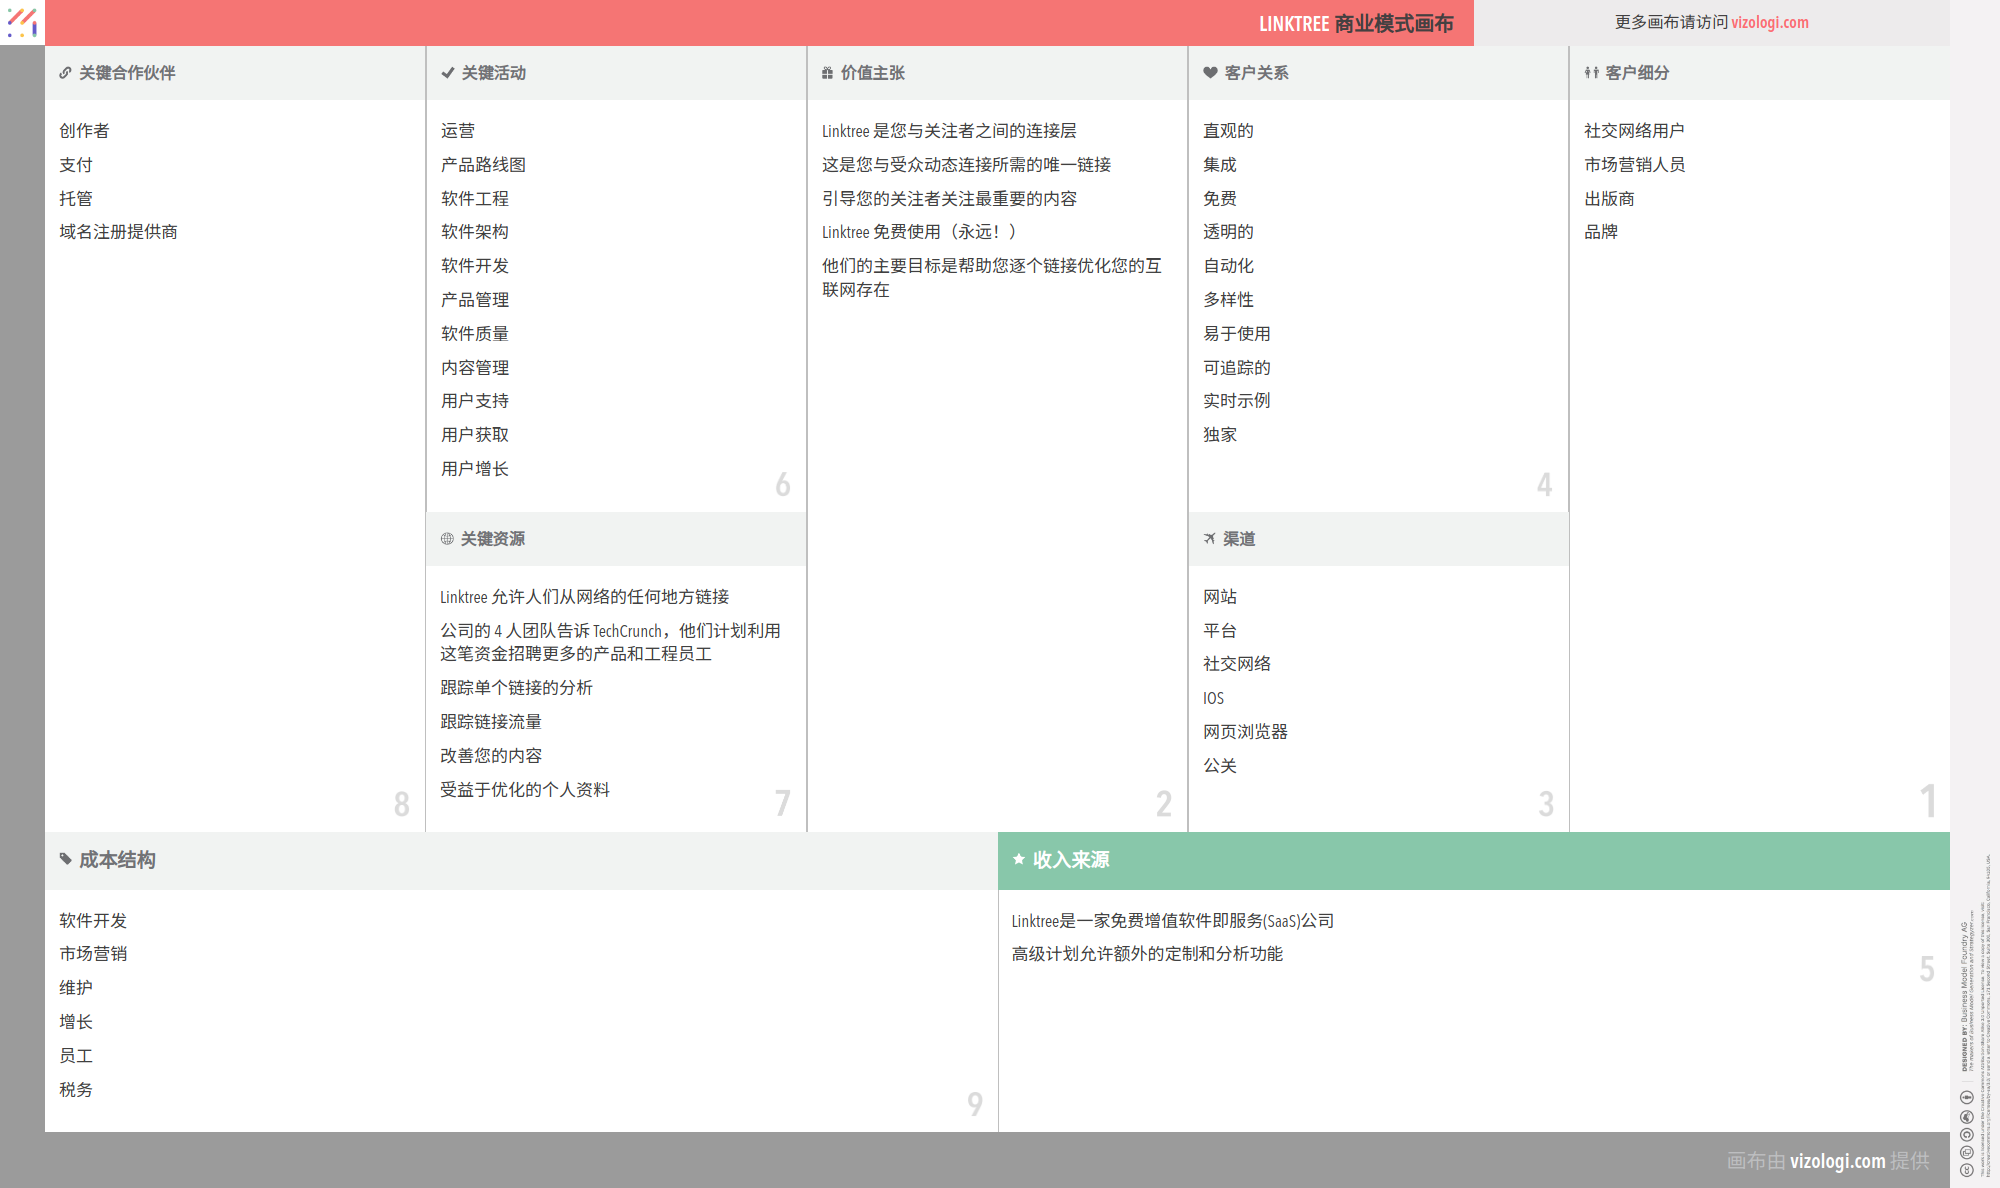
Task: Click the tag icon beside 成本结构
Action: pos(65,859)
